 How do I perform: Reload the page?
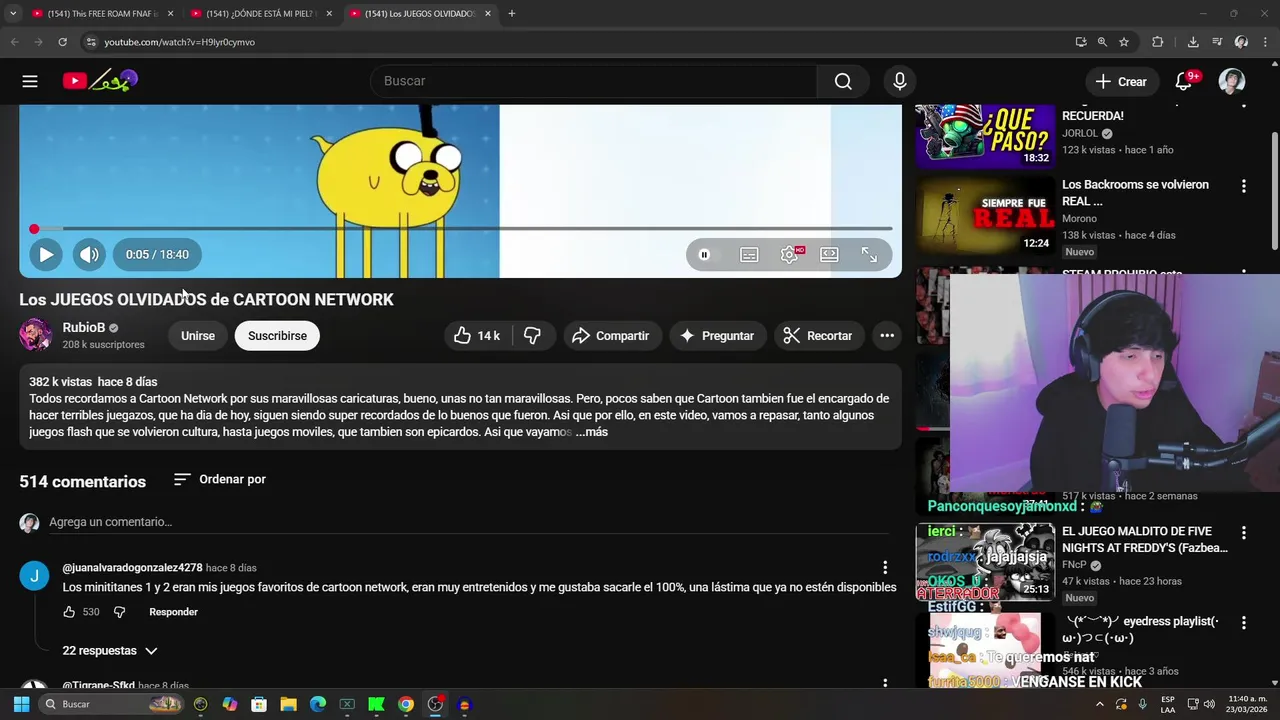(x=62, y=42)
